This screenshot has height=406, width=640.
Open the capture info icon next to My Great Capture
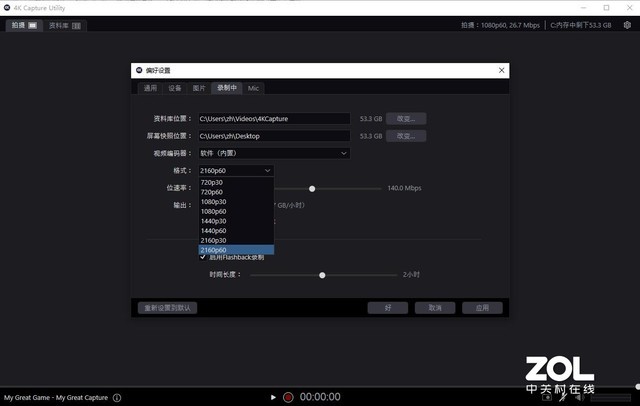[117, 398]
